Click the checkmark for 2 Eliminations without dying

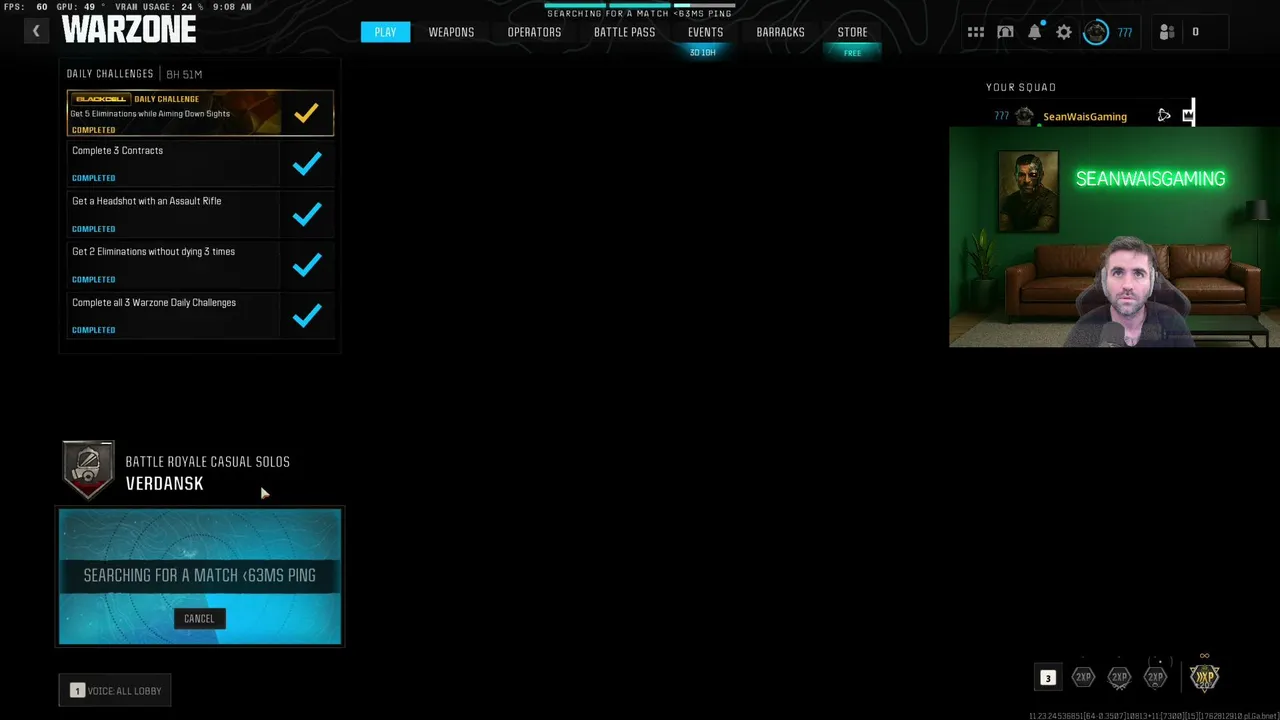point(306,265)
